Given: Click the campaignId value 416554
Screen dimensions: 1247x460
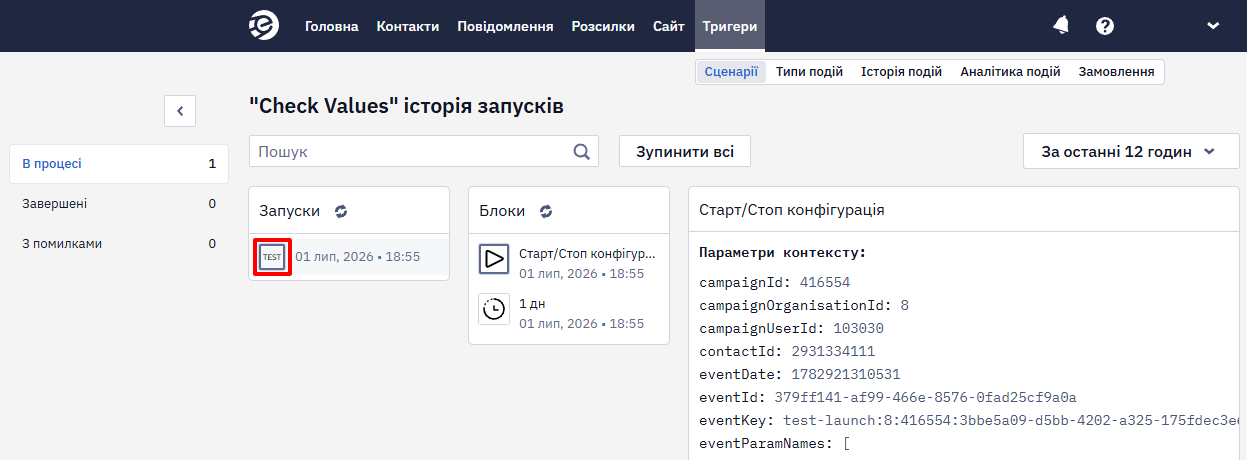Looking at the screenshot, I should (825, 282).
